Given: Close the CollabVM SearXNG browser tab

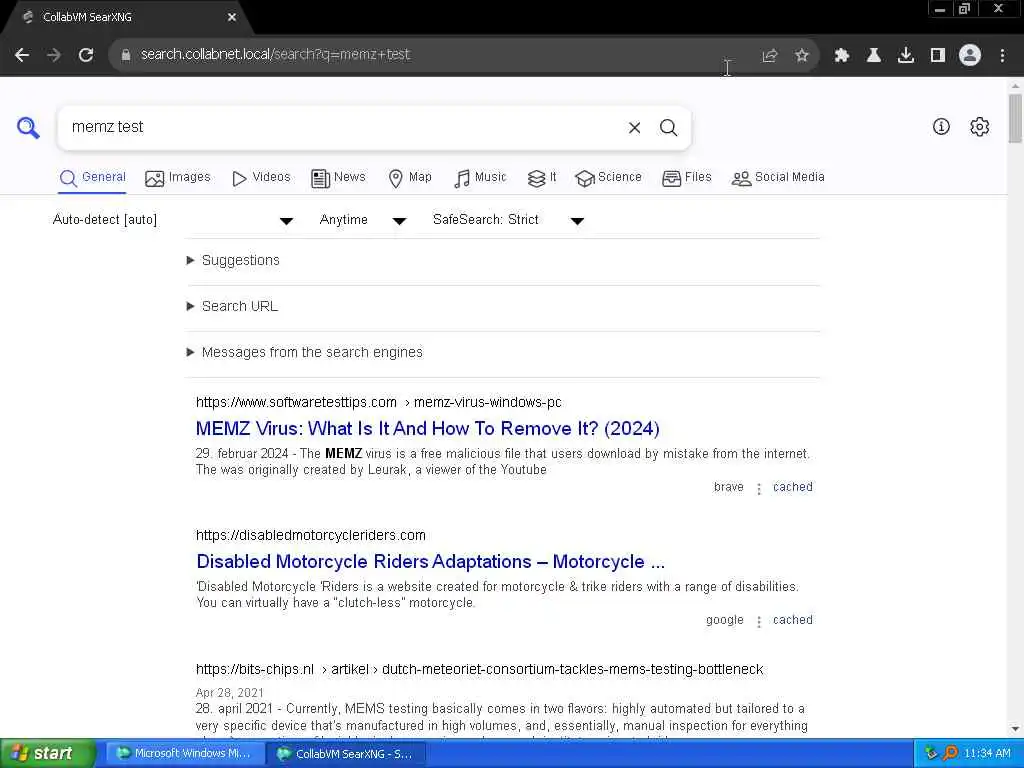Looking at the screenshot, I should 232,17.
